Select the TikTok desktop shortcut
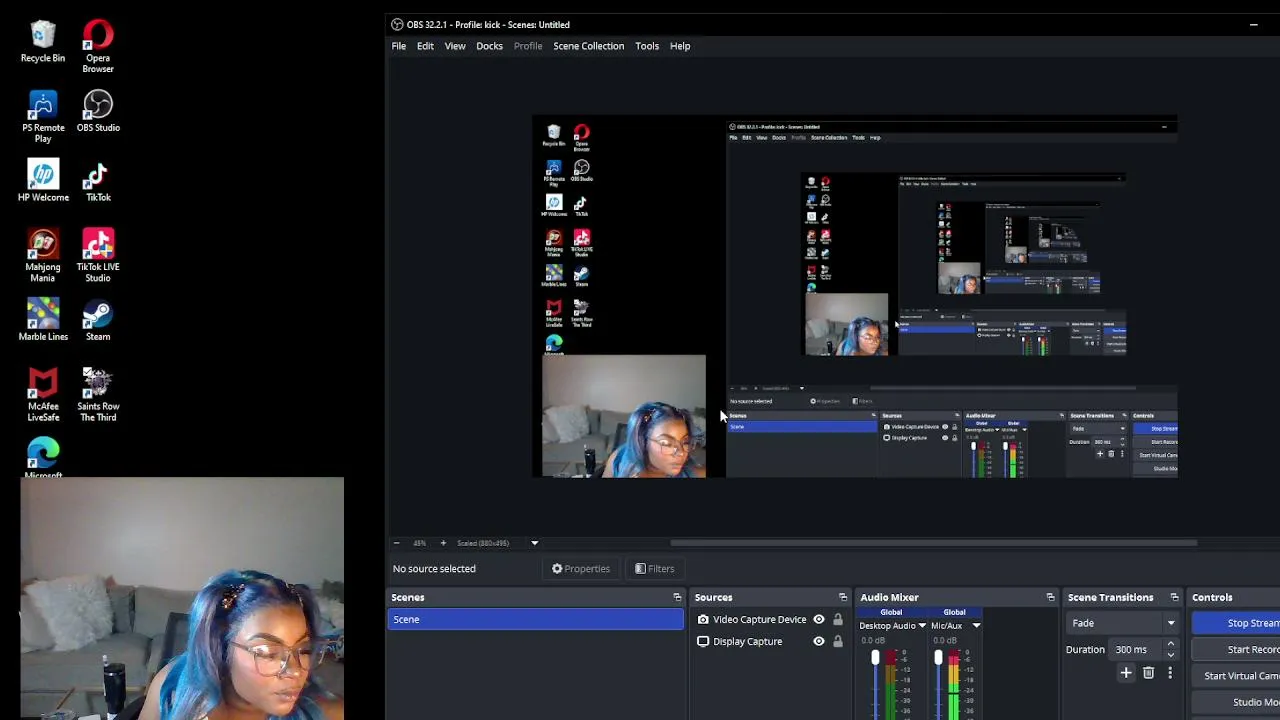 pos(98,181)
